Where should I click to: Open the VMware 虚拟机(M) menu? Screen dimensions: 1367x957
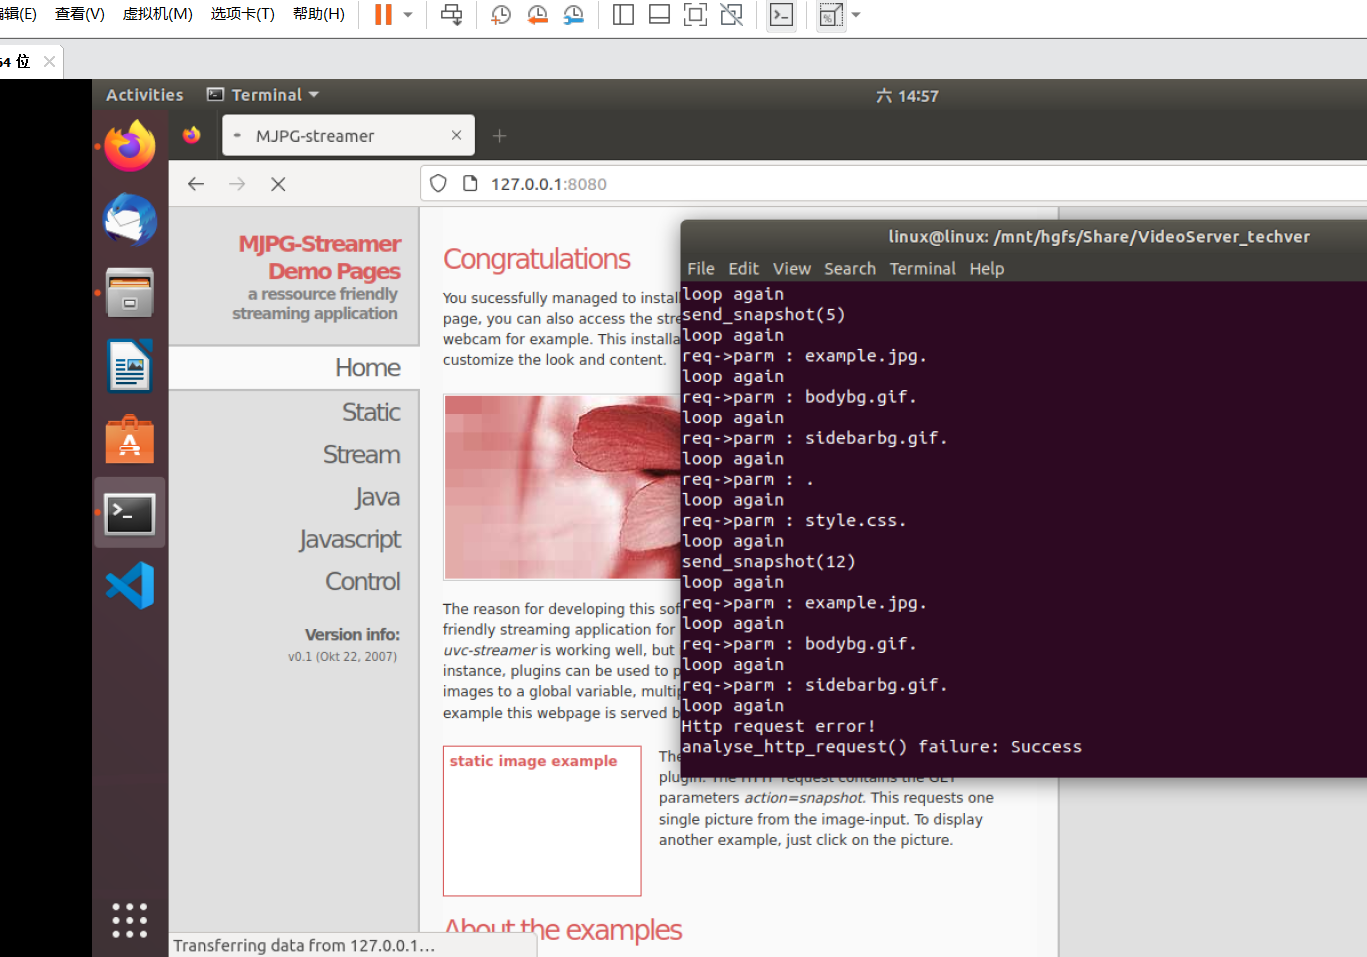[157, 14]
